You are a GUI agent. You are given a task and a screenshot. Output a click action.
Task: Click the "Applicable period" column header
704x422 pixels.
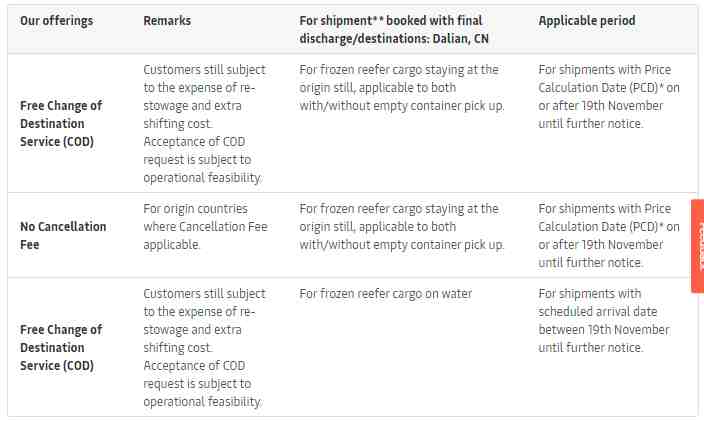click(x=587, y=21)
